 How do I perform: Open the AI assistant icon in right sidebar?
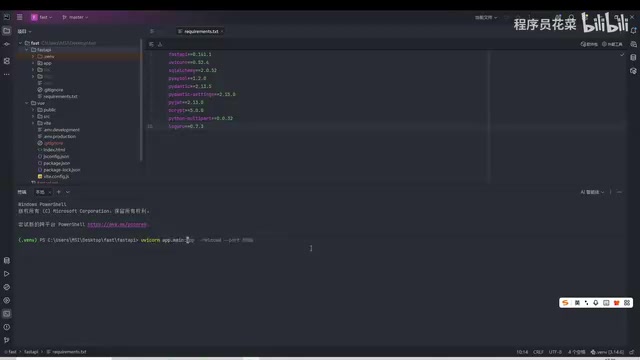[633, 44]
